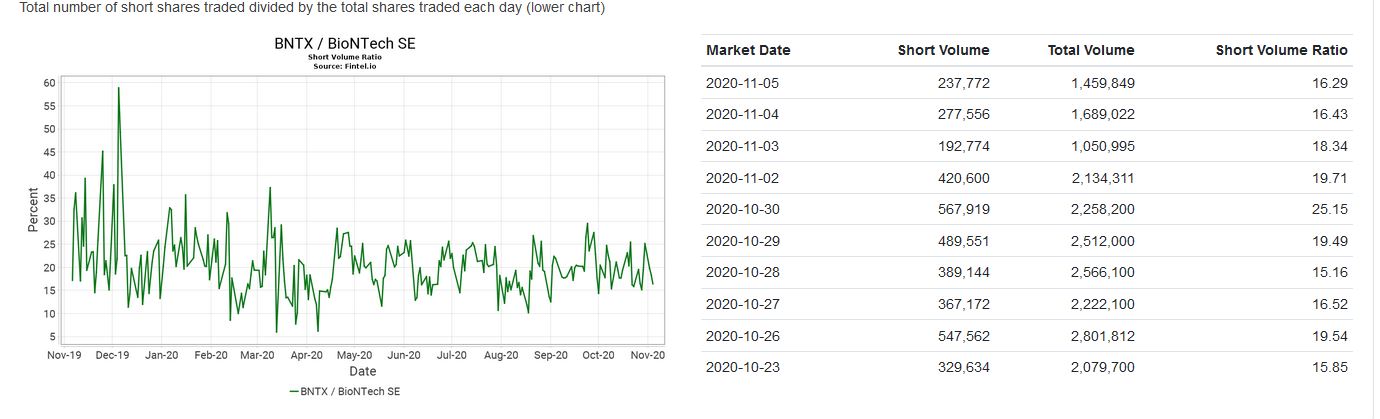Screen dimensions: 1380x419
Task: Click the Source: Fintel.io text in chart
Action: pos(345,66)
